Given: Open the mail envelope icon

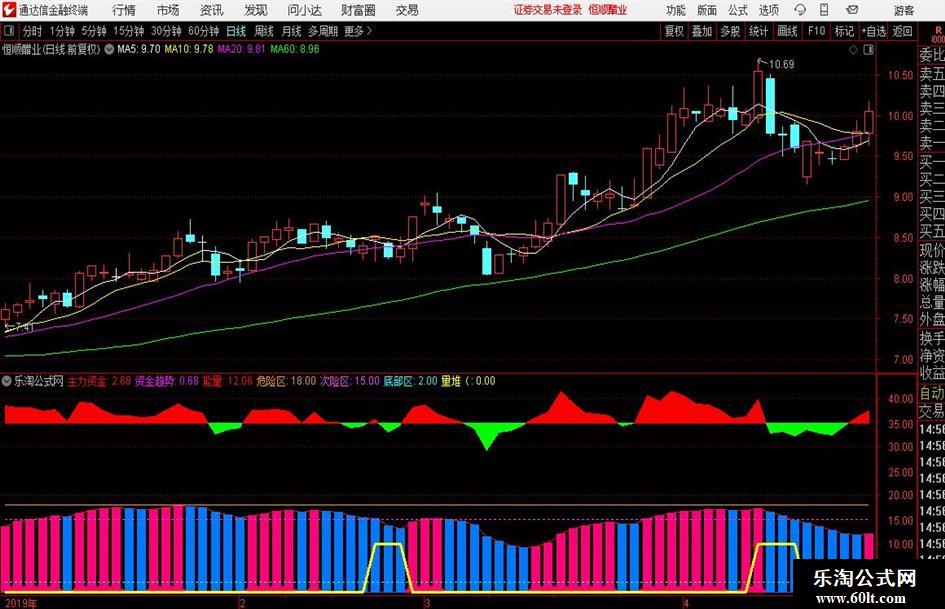Looking at the screenshot, I should pos(852,10).
